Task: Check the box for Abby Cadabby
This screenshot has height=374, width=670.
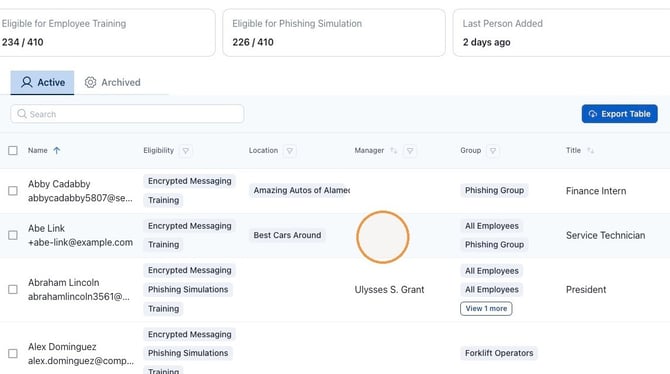Action: coord(13,191)
